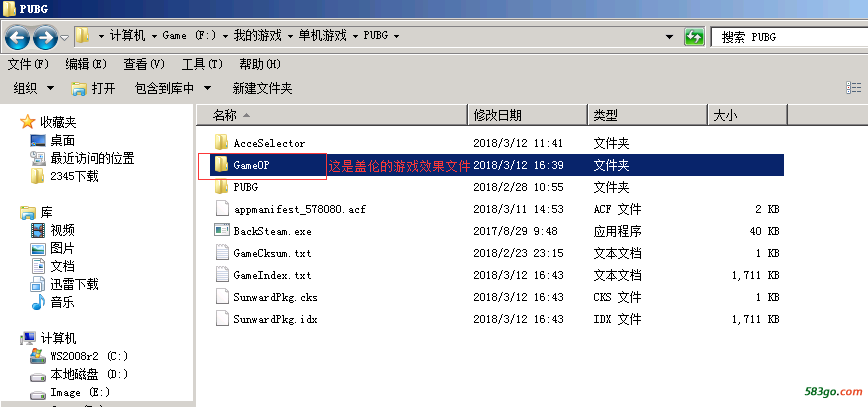Click the folder icon in address bar

tap(82, 36)
